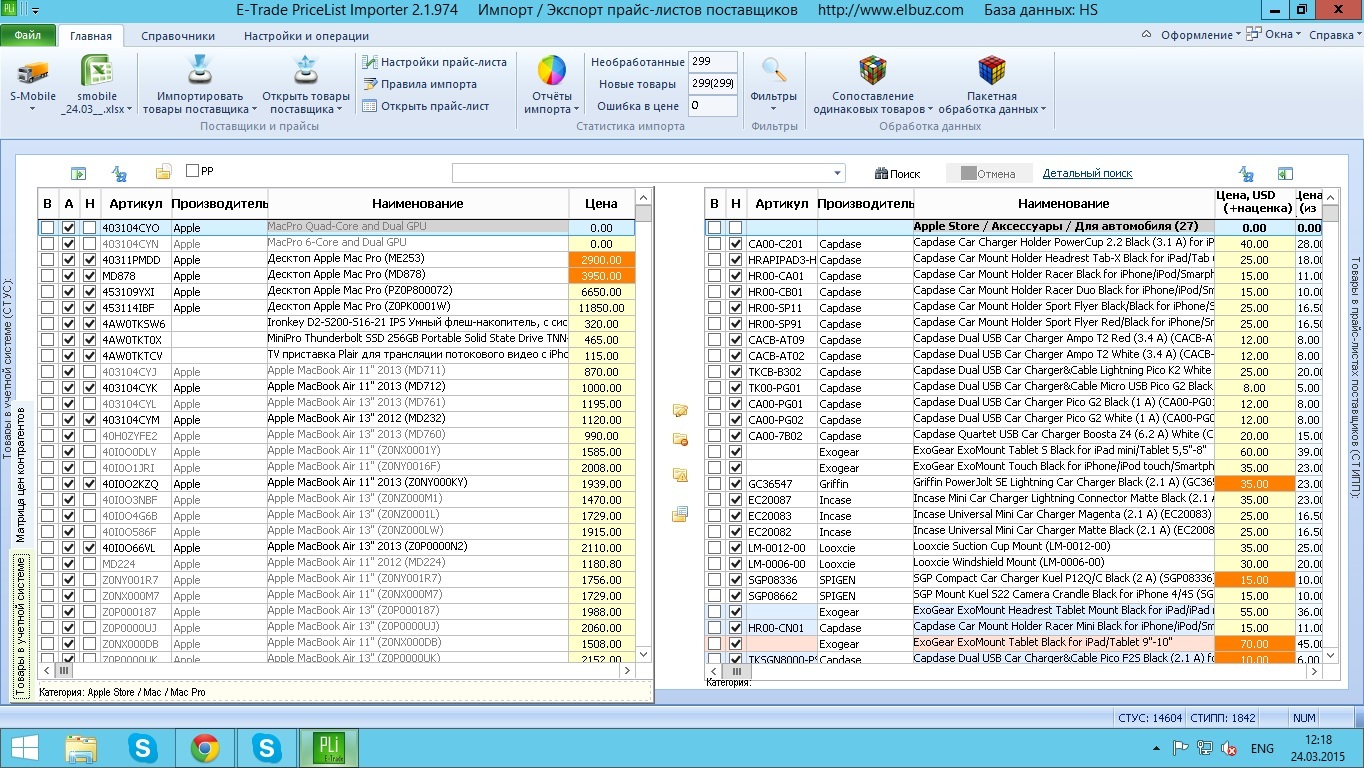
Task: Click the S-Mobile supplier truck icon
Action: (x=33, y=71)
